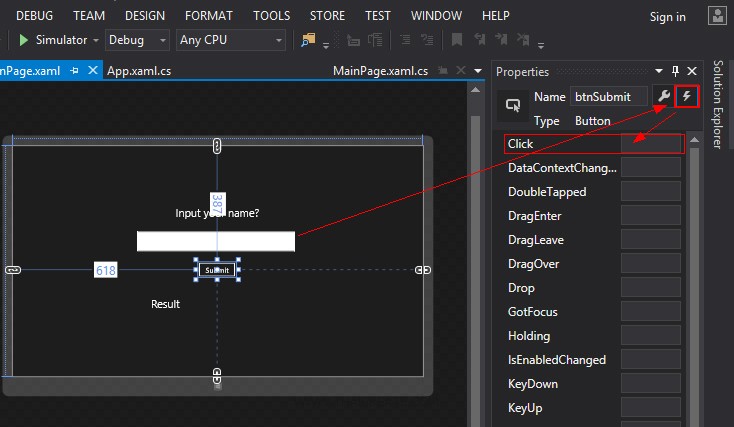Click the Click event handler field

point(651,144)
